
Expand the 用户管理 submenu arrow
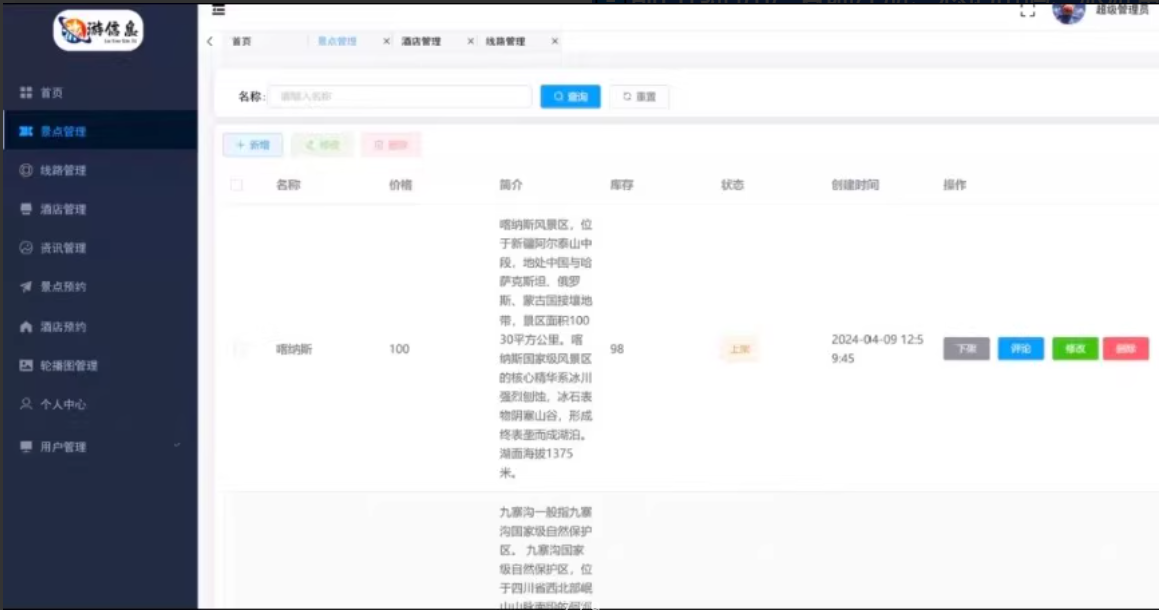[177, 446]
